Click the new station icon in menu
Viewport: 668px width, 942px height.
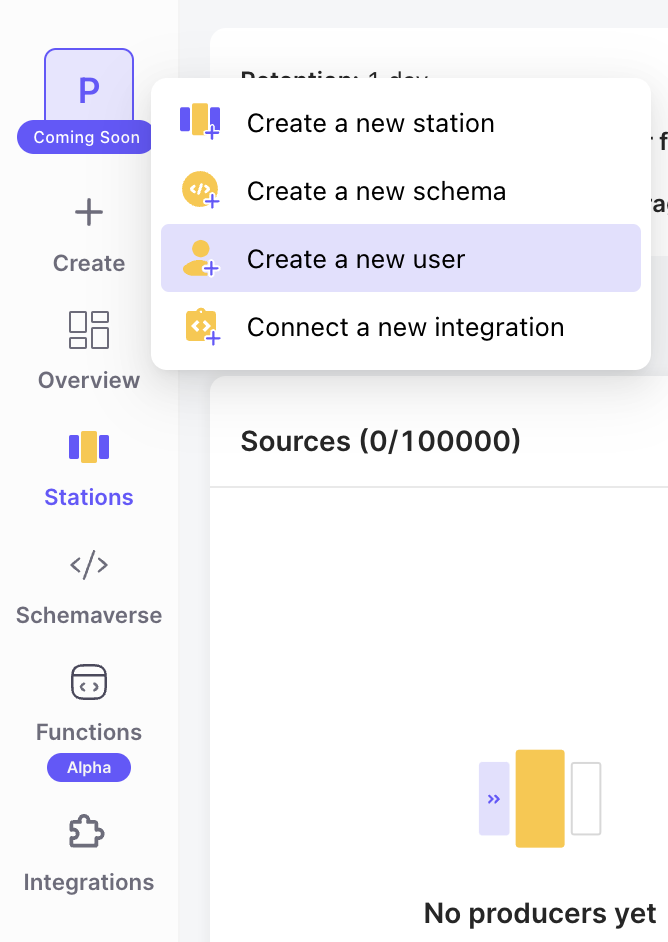tap(201, 121)
